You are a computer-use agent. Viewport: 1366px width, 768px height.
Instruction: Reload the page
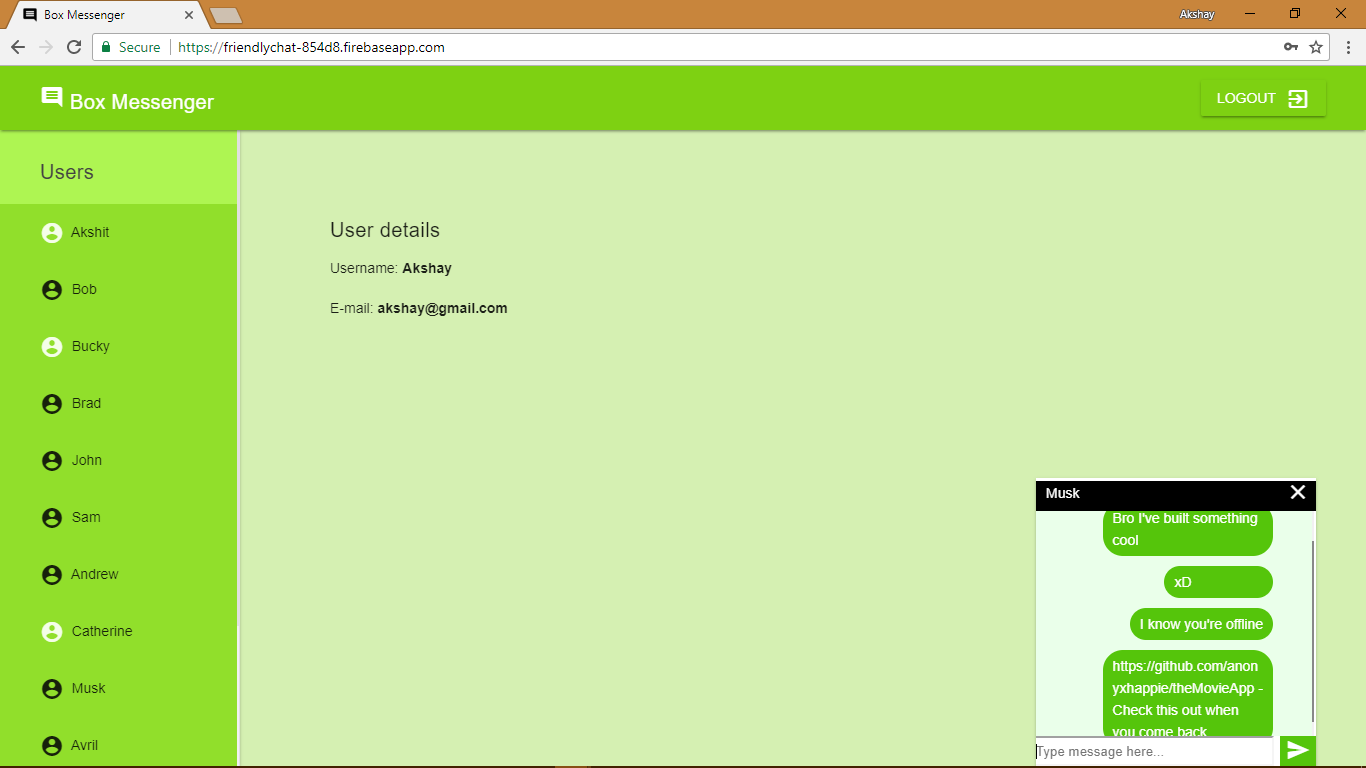coord(74,47)
